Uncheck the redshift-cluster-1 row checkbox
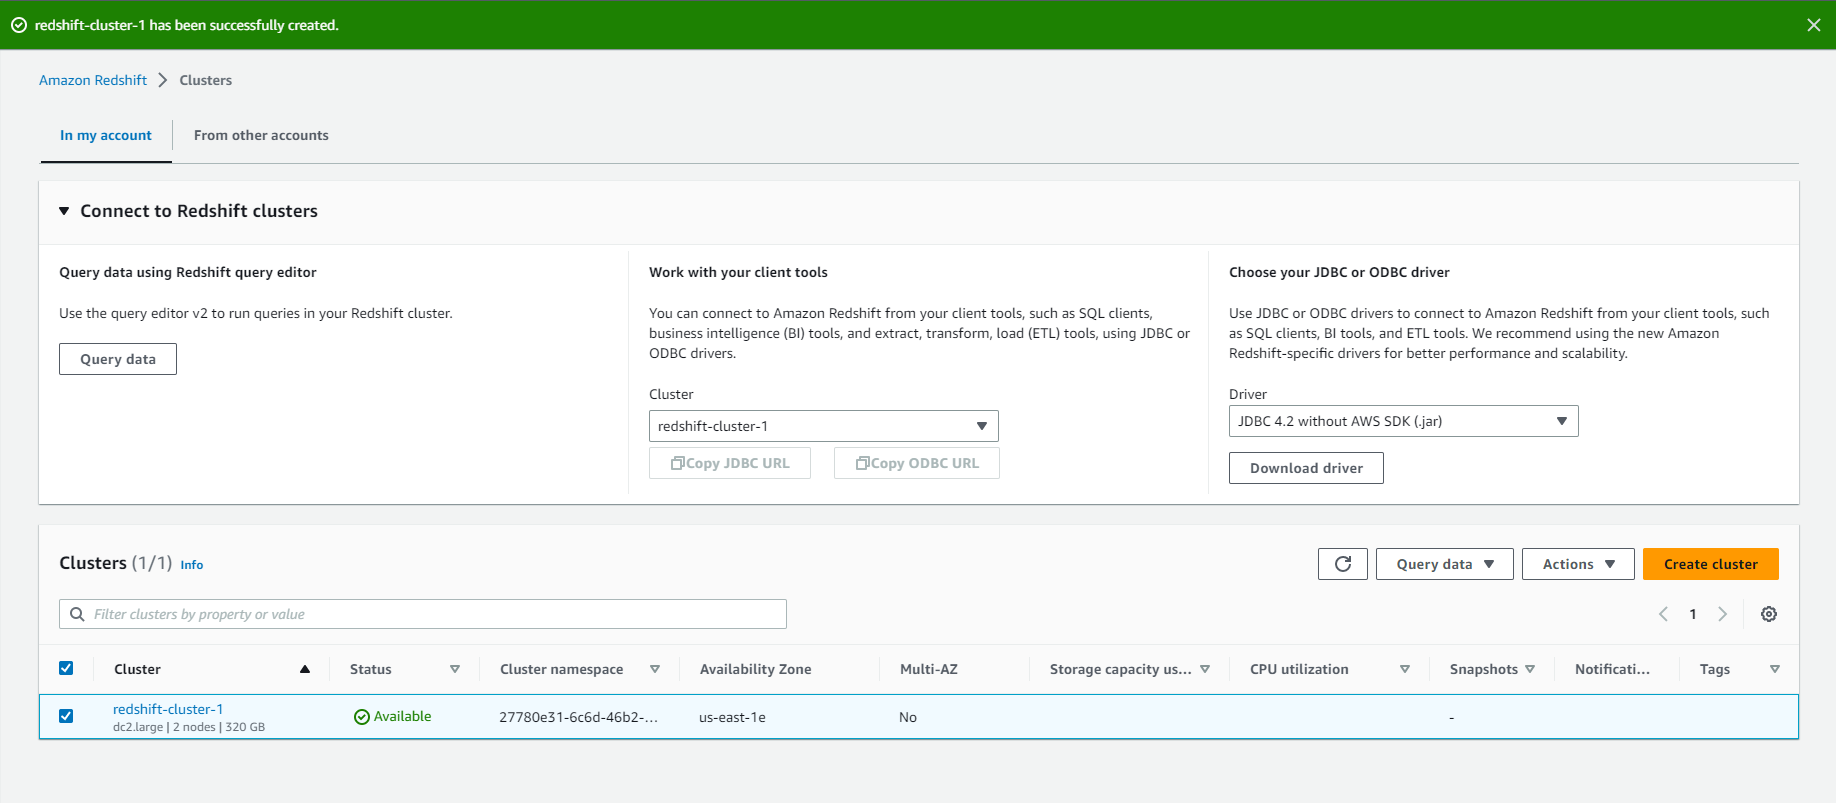This screenshot has height=803, width=1836. [x=66, y=716]
